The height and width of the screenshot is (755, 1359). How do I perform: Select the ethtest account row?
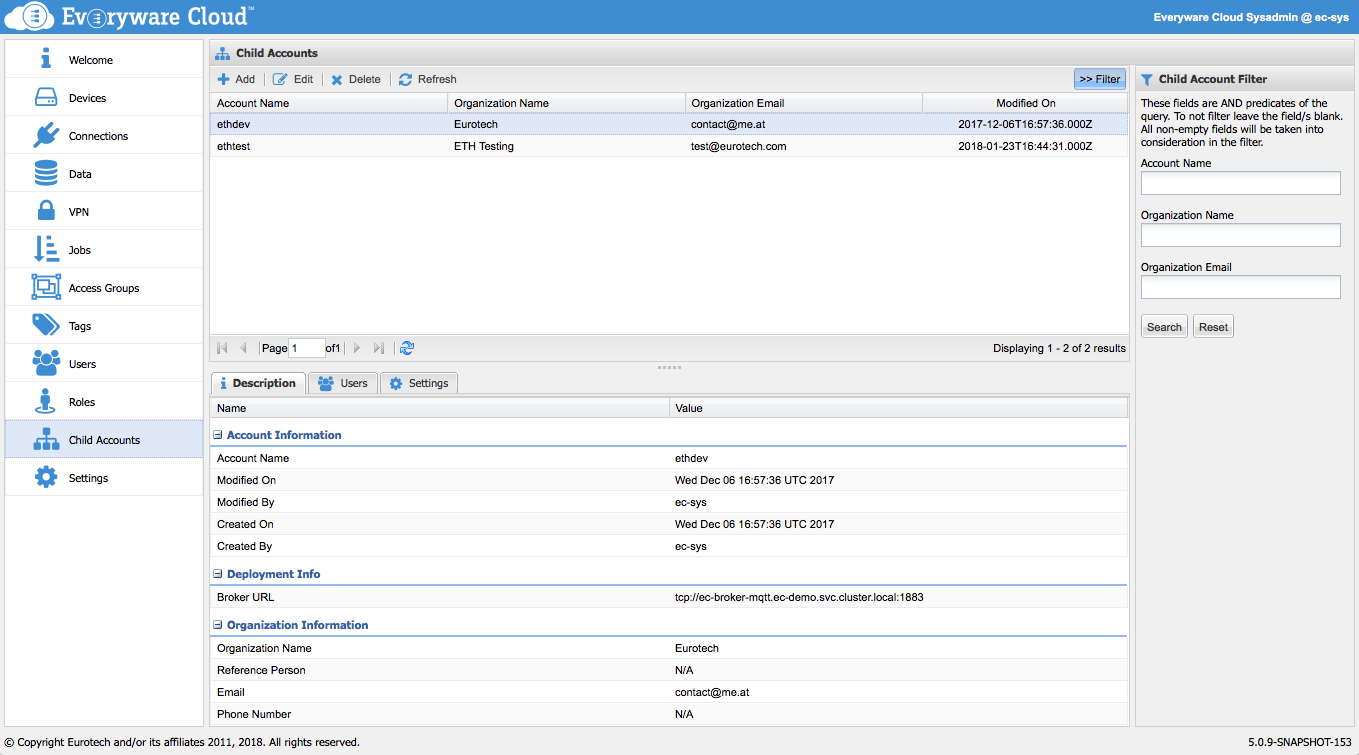click(669, 146)
